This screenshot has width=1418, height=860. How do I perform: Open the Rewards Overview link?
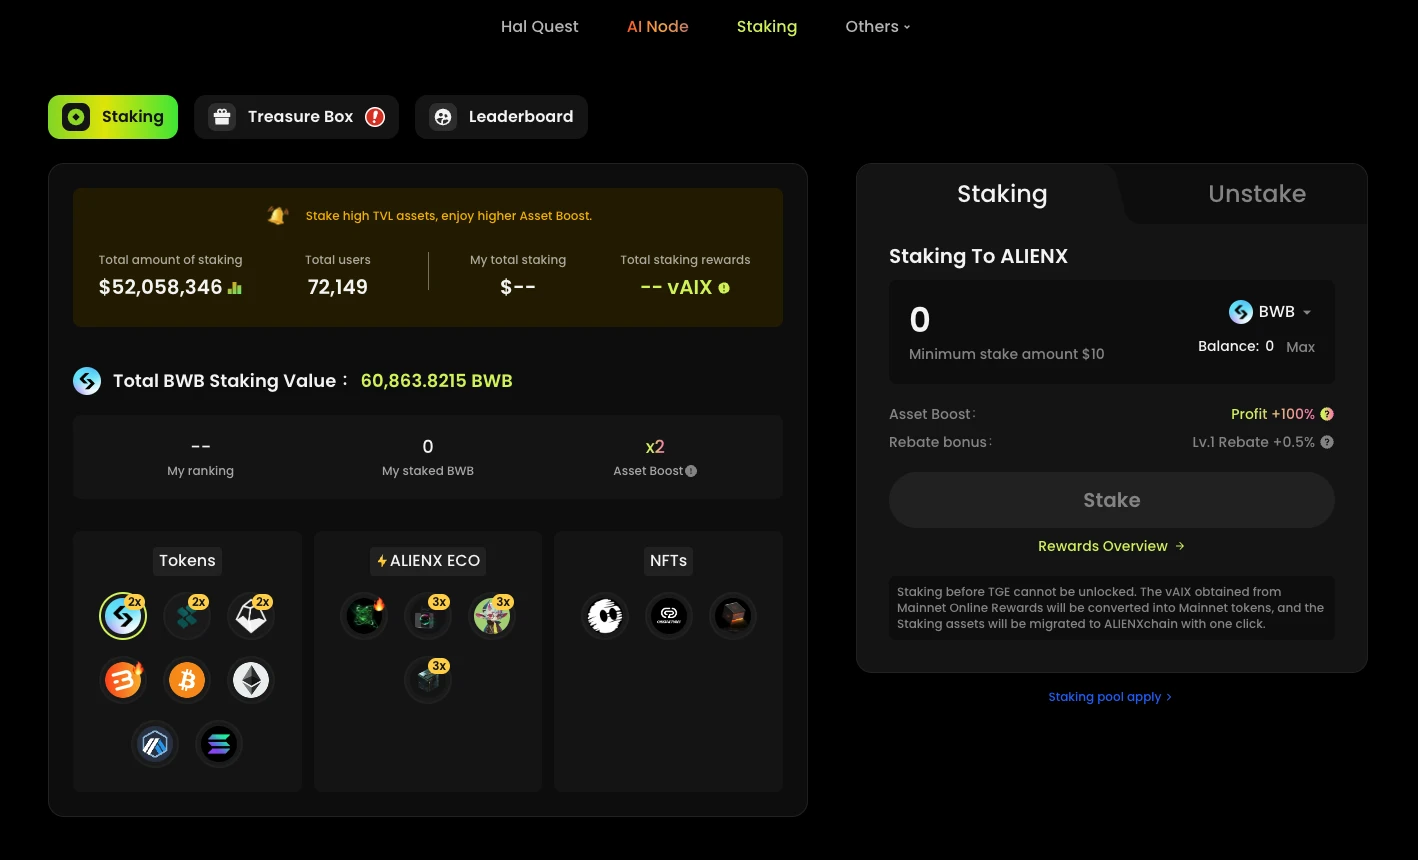pos(1111,546)
